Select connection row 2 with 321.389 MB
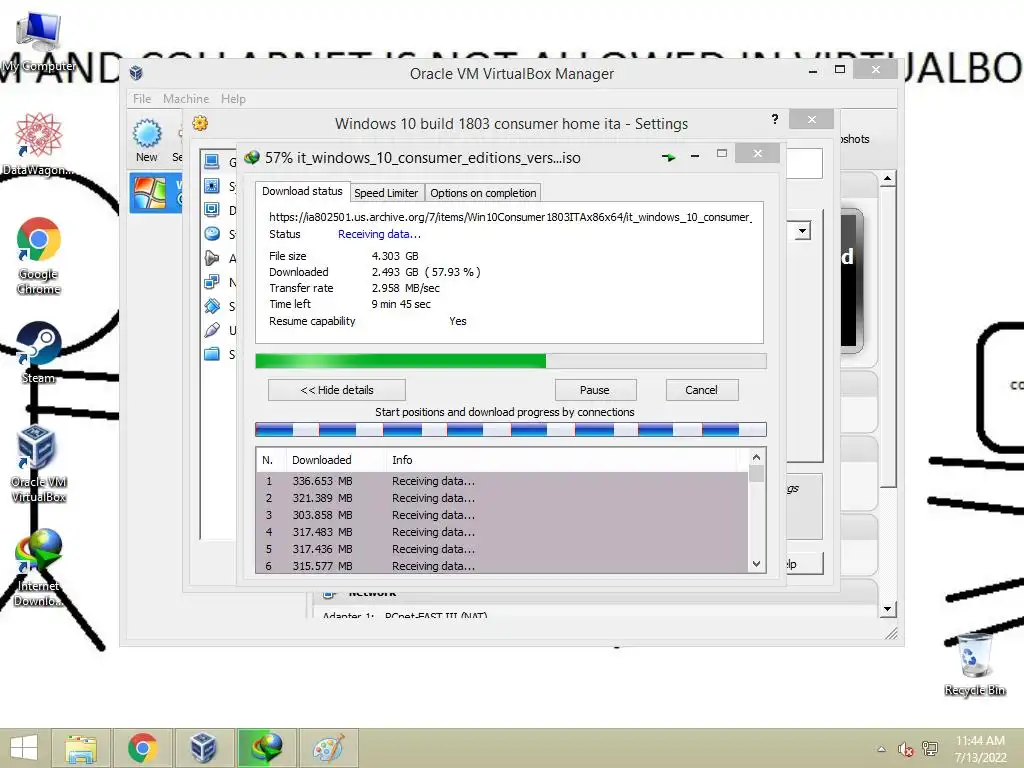The image size is (1024, 768). [502, 498]
